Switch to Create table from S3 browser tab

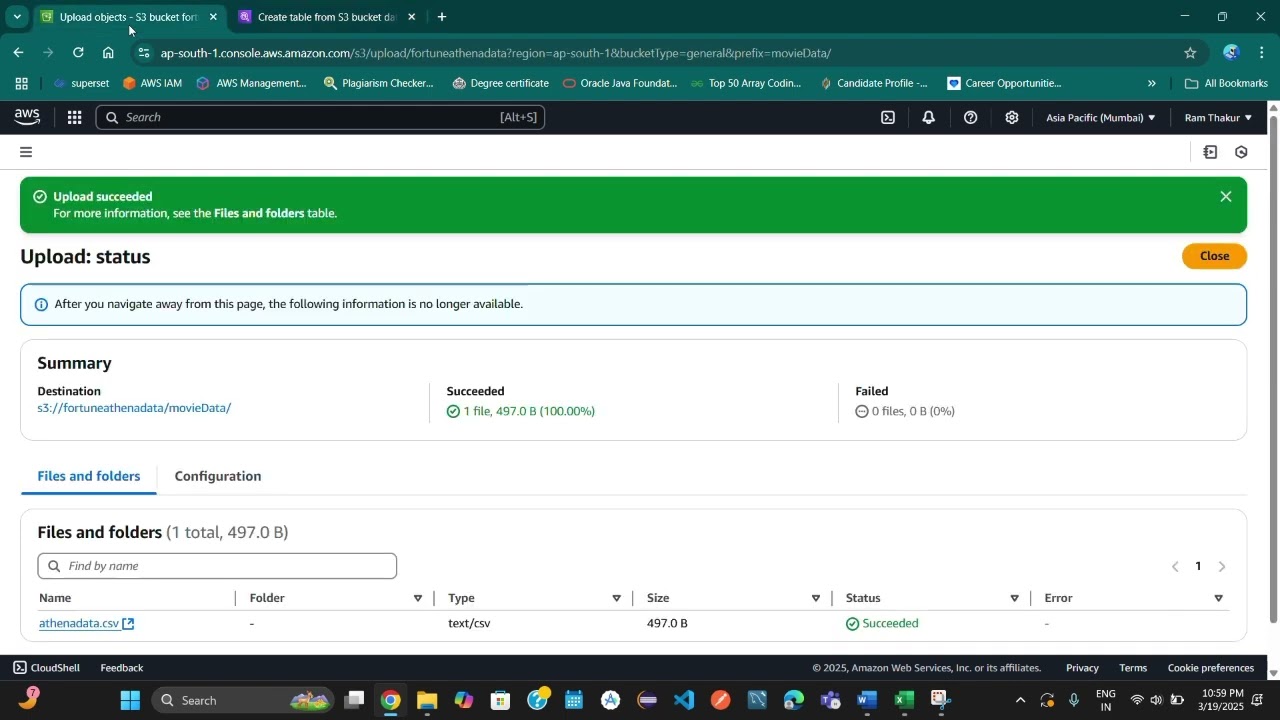coord(326,17)
